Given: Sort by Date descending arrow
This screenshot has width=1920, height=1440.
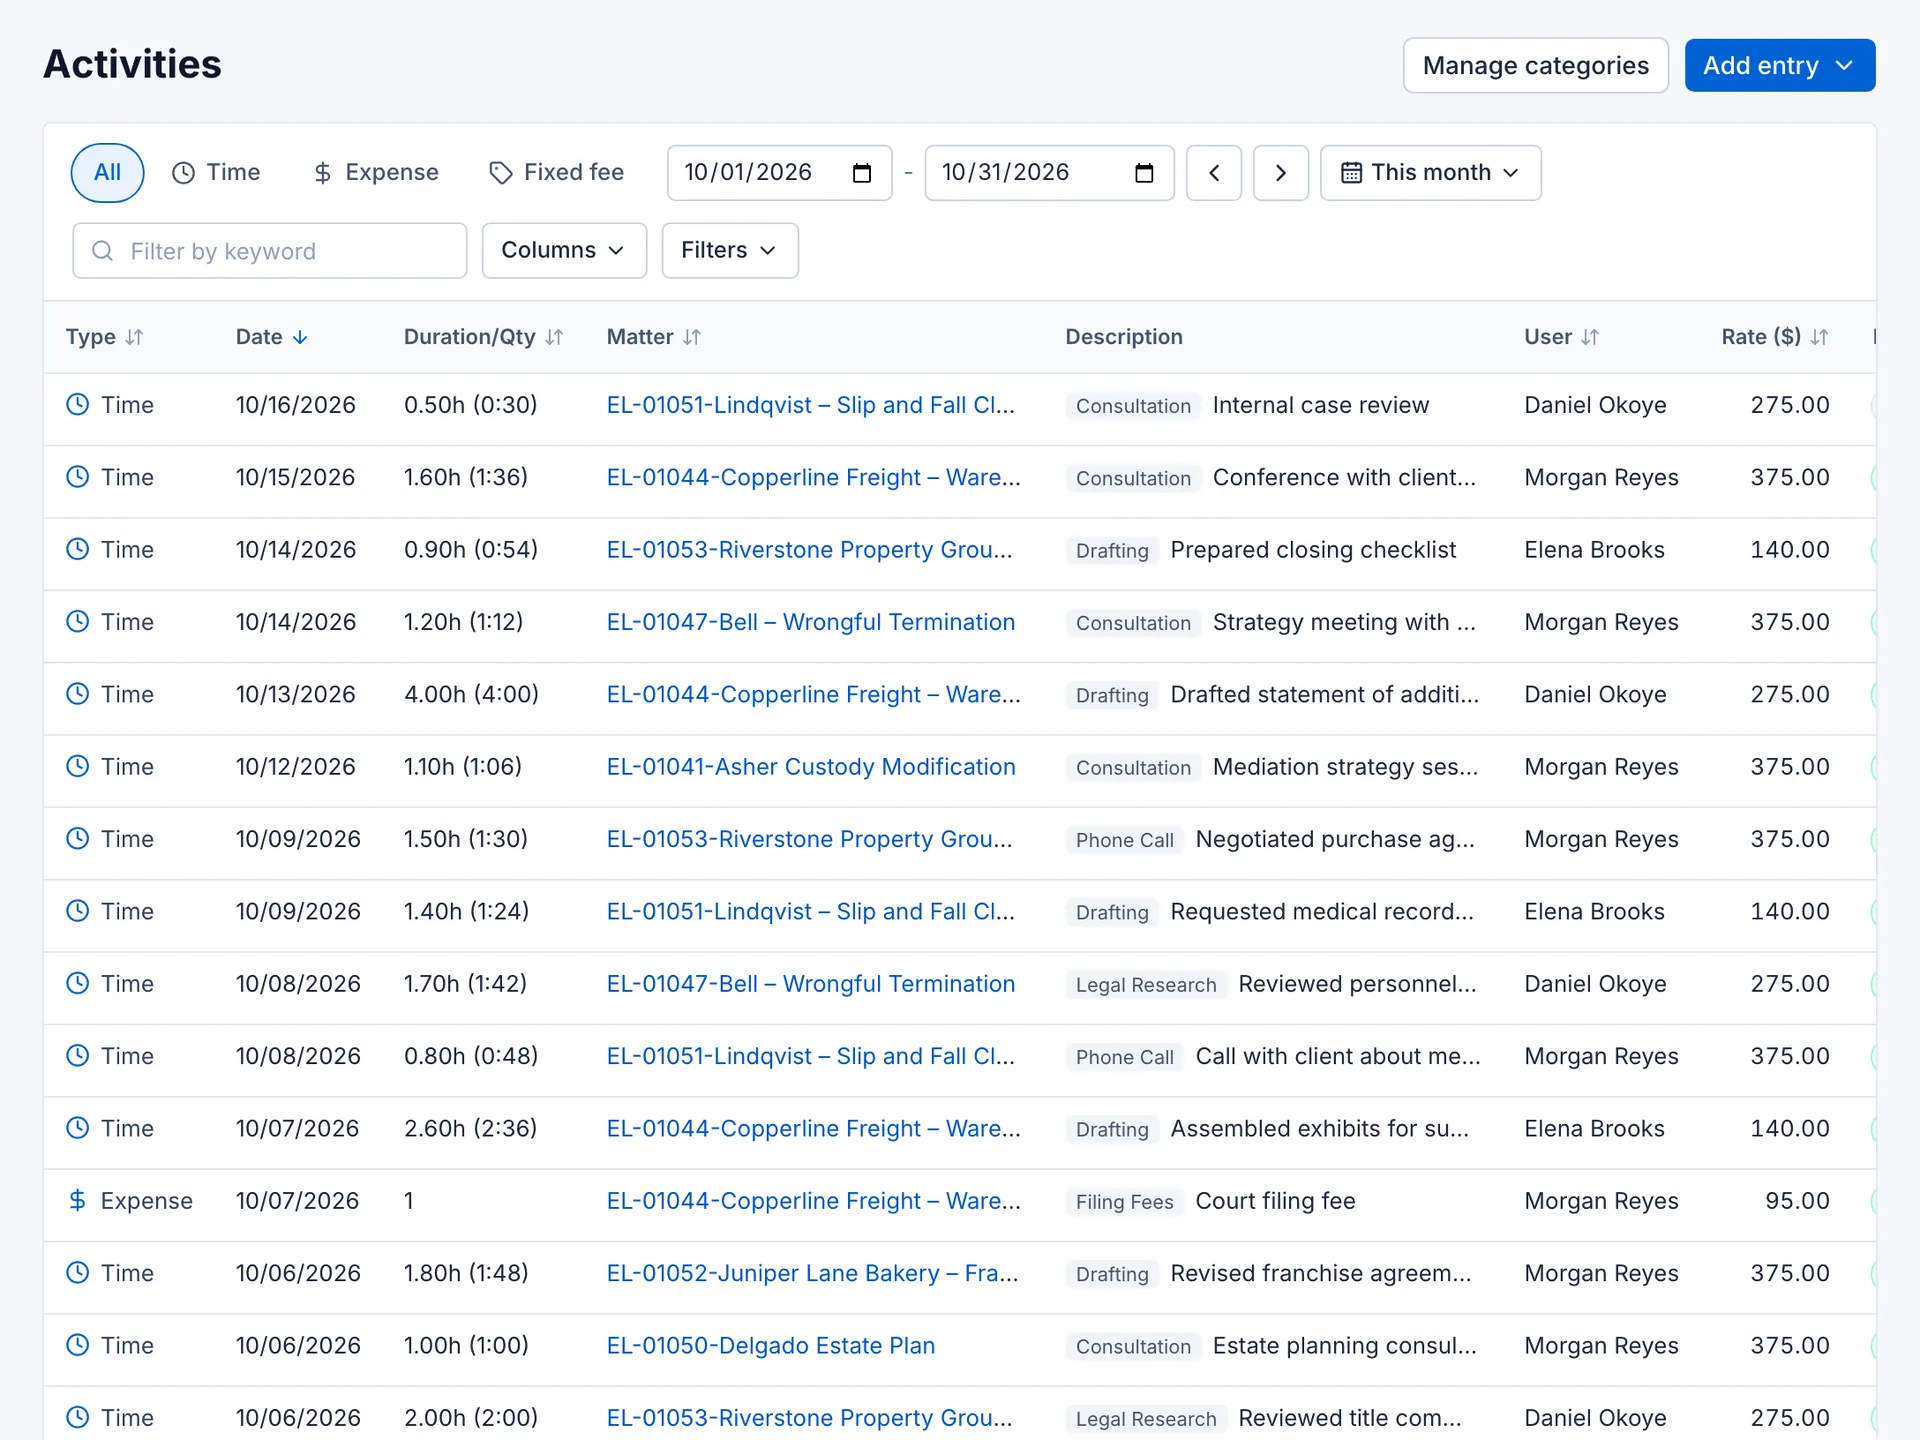Looking at the screenshot, I should 300,337.
